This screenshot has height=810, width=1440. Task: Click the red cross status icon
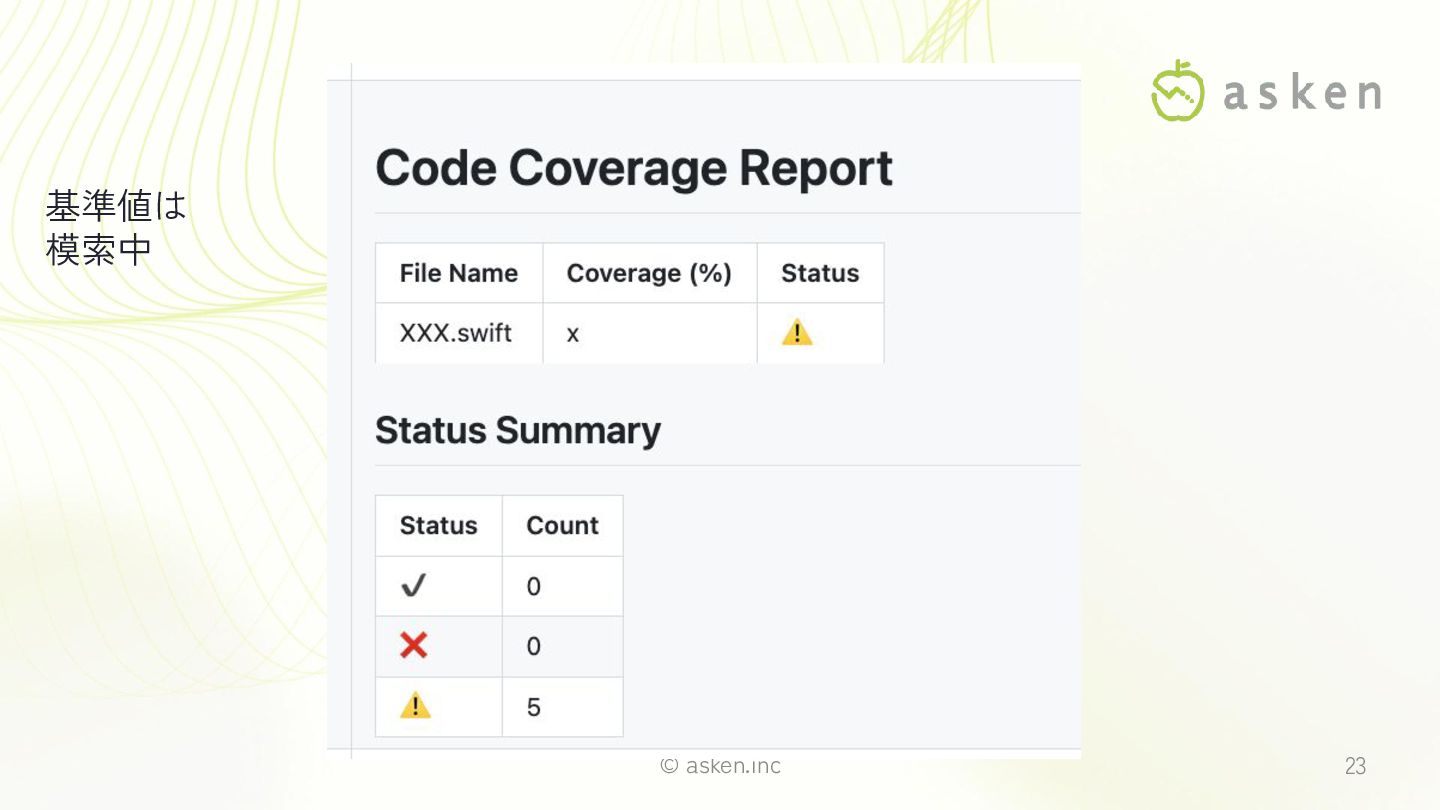tap(414, 646)
